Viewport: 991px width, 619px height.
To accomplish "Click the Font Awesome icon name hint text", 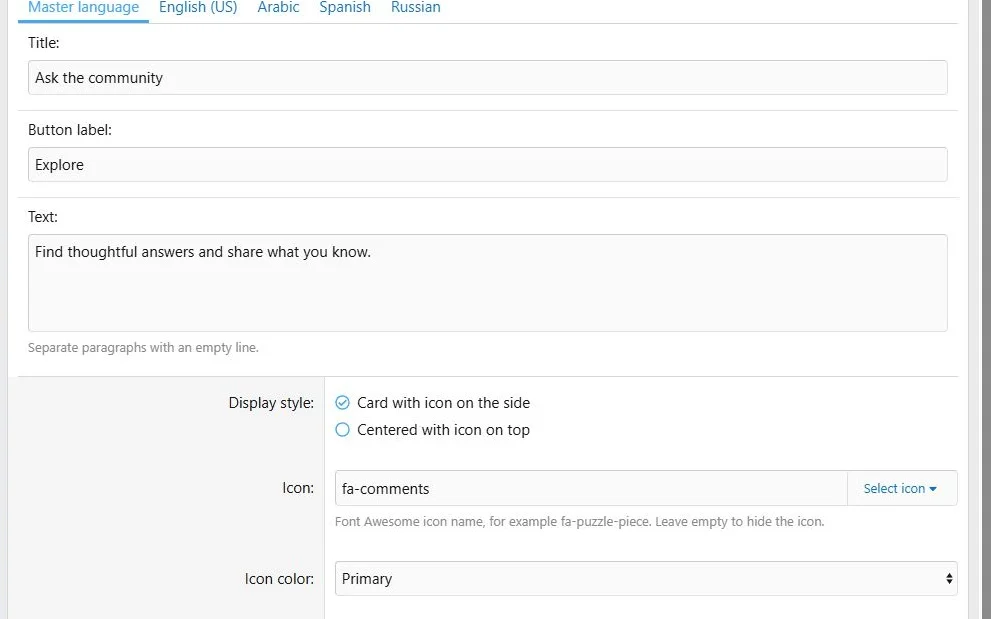I will point(580,522).
